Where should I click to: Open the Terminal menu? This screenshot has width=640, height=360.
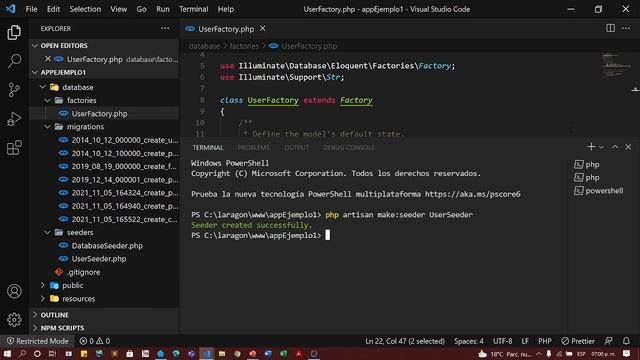(193, 9)
